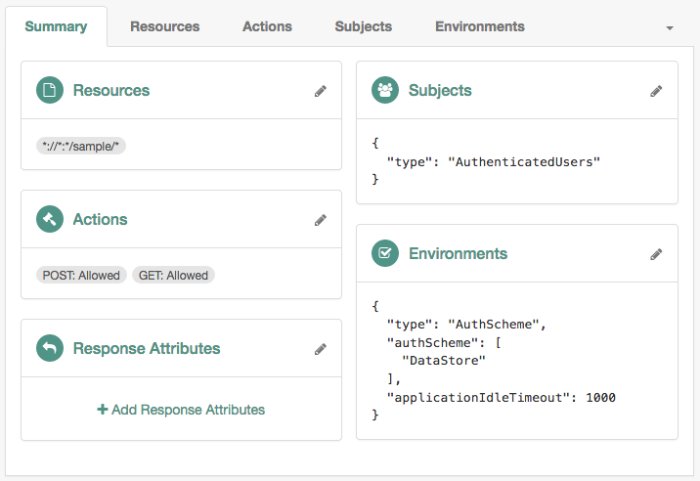This screenshot has height=481, width=700.
Task: Click the GET: Allowed action tag
Action: [173, 275]
